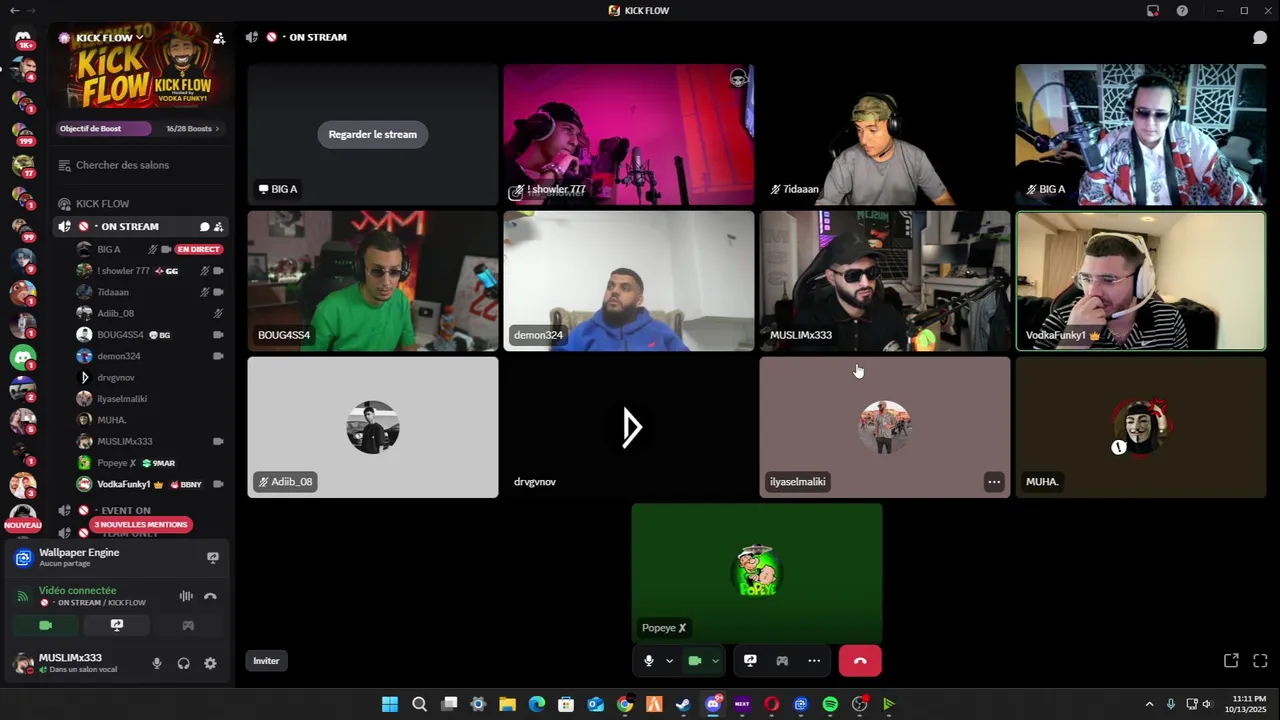Share your screen from bottom call bar
The height and width of the screenshot is (720, 1280).
coord(750,661)
